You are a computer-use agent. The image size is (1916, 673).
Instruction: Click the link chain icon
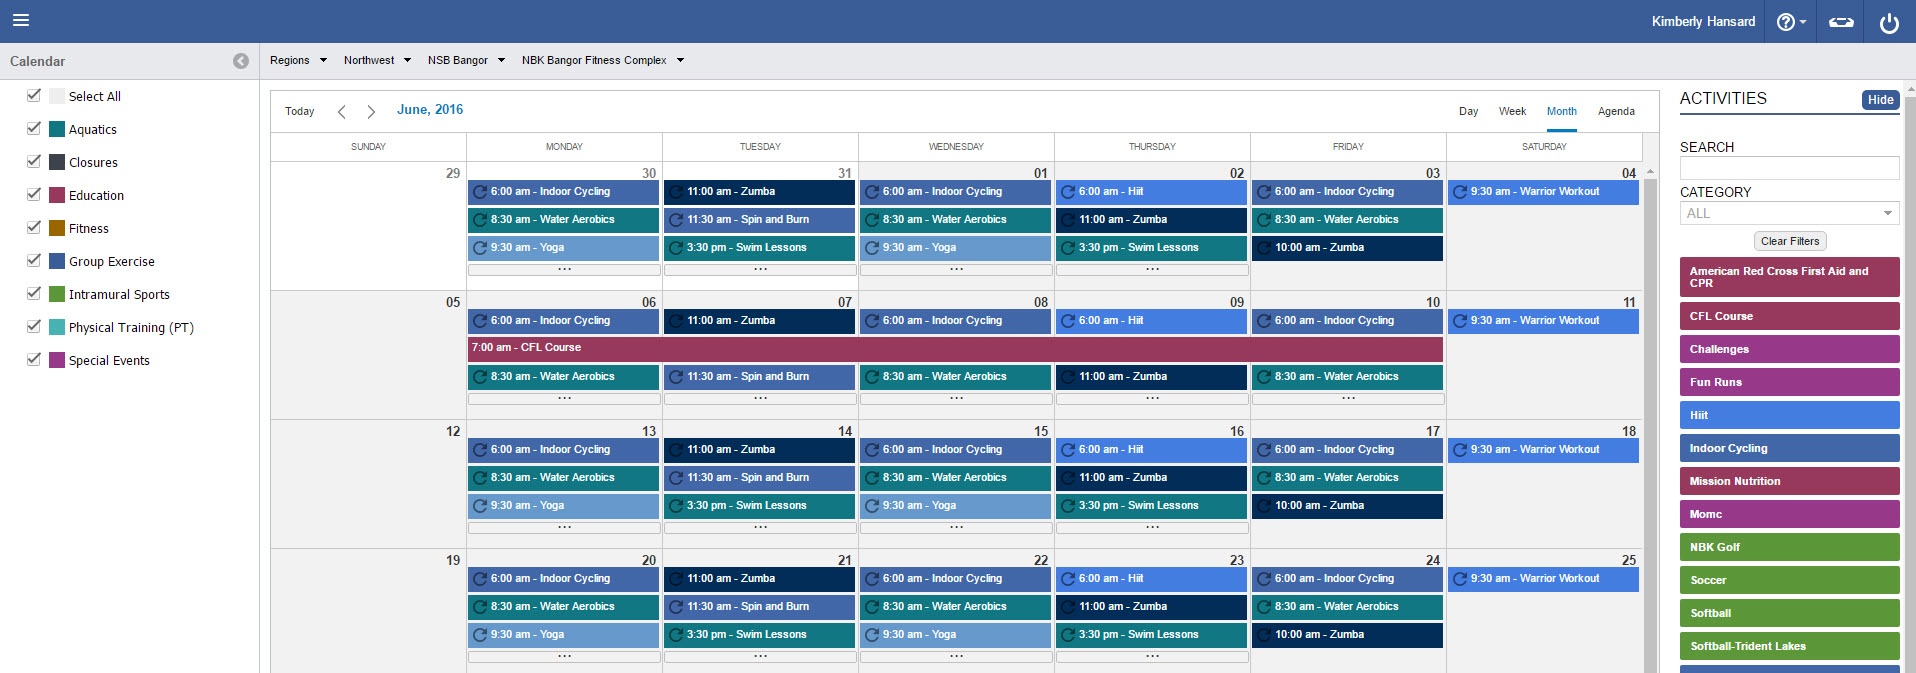pyautogui.click(x=1841, y=22)
